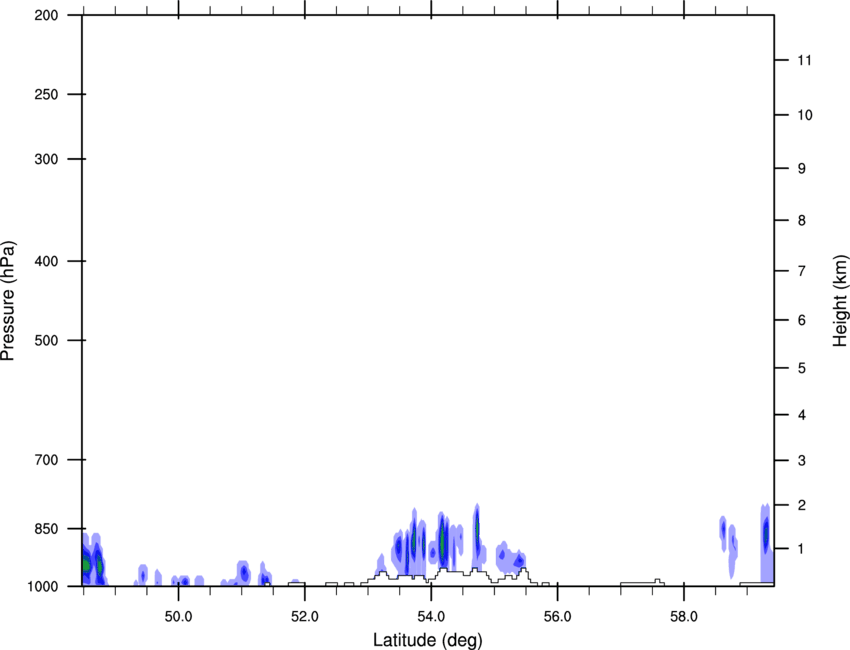The height and width of the screenshot is (650, 850).
Task: Pick the 1 km height label
Action: [801, 549]
